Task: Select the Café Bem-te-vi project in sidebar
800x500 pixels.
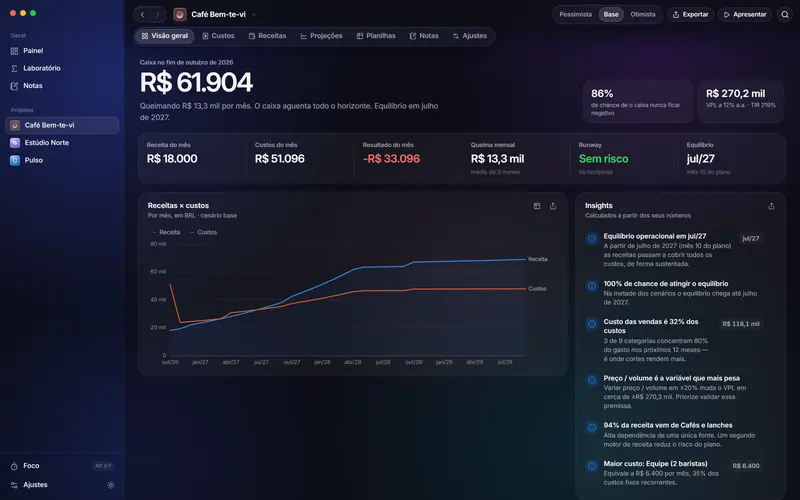Action: pos(62,125)
